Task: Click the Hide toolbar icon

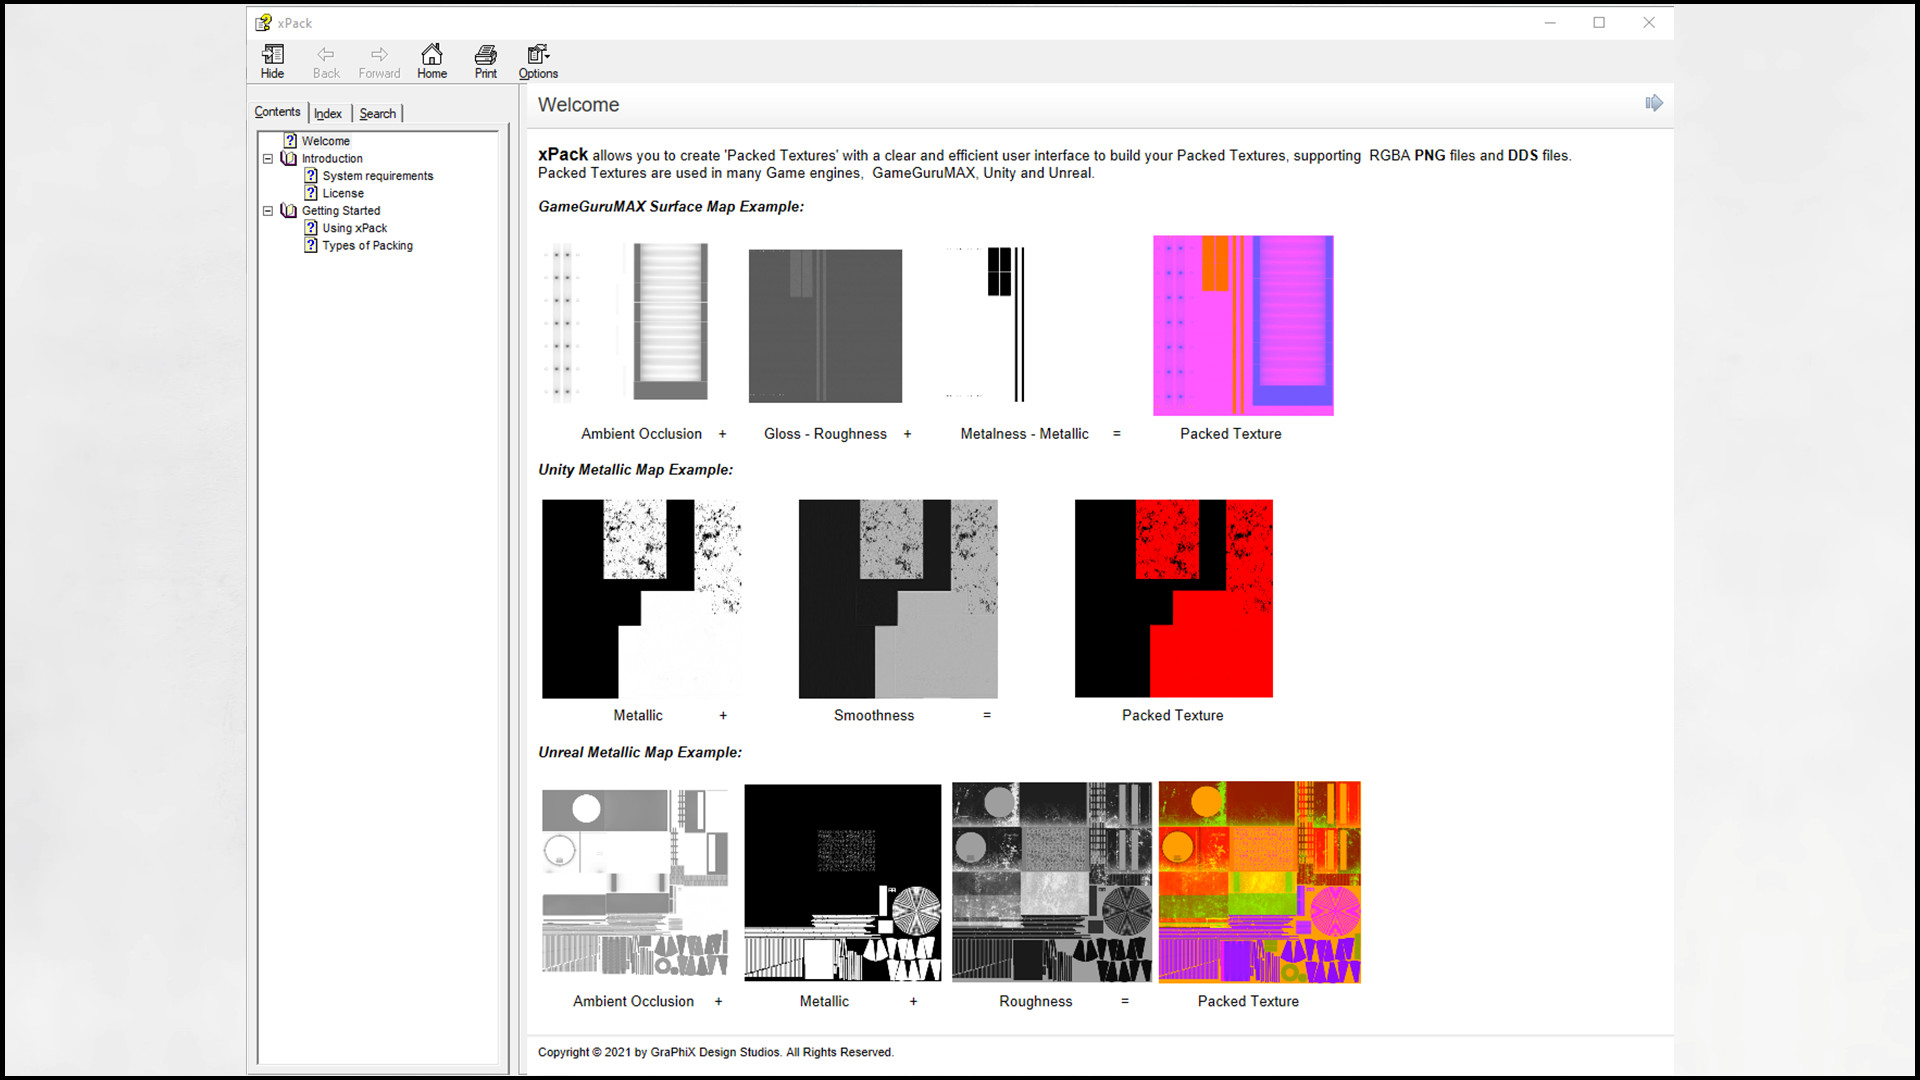Action: pos(272,60)
